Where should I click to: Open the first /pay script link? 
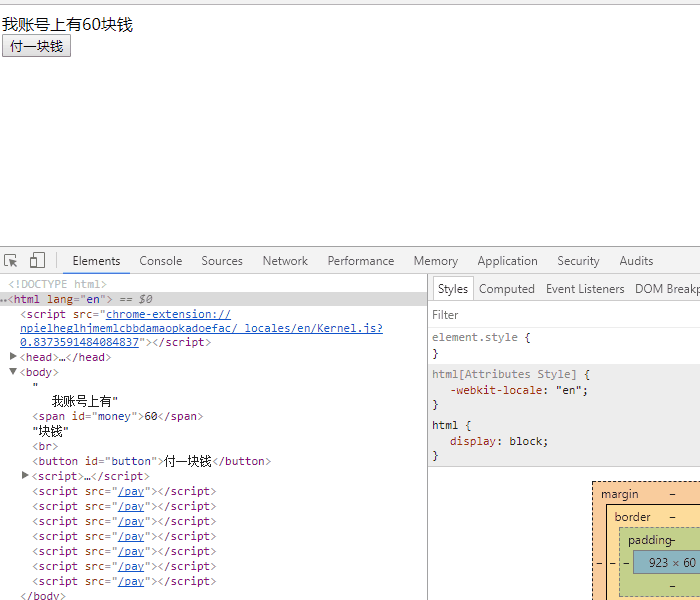point(131,491)
